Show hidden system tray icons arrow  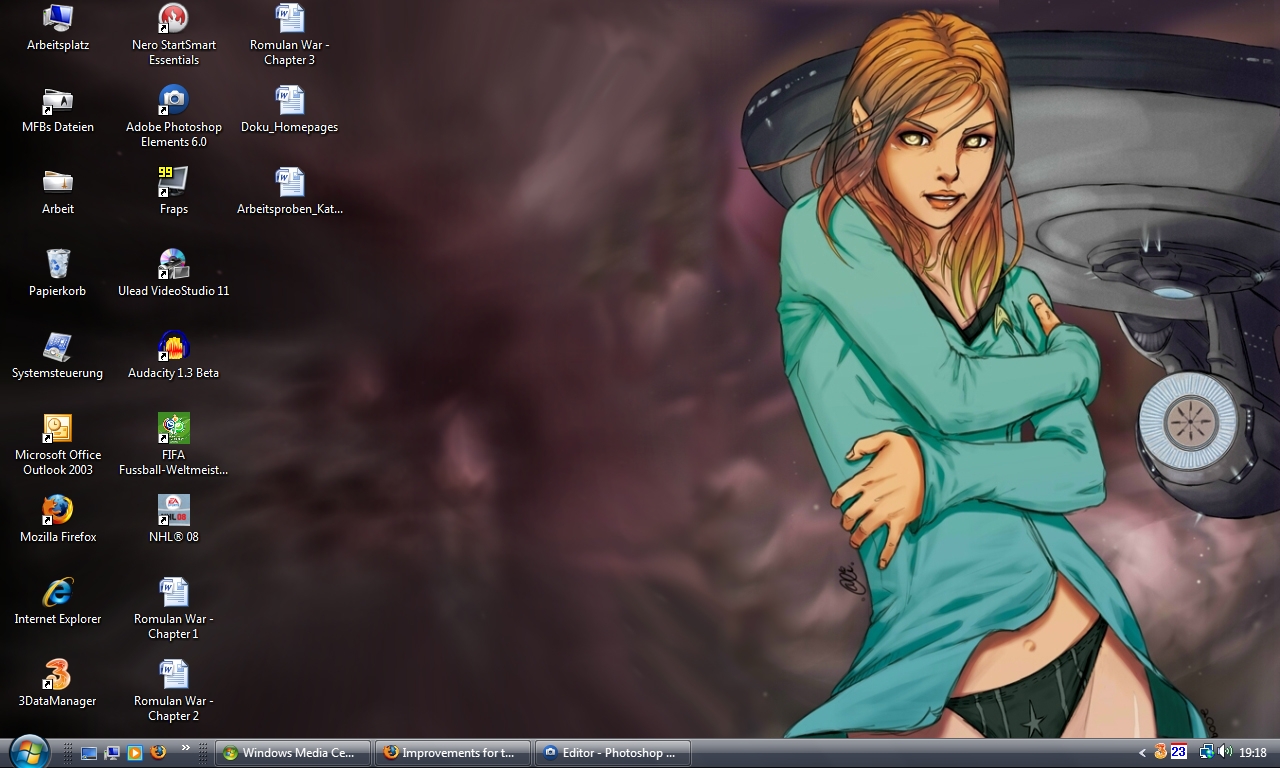tap(1142, 753)
